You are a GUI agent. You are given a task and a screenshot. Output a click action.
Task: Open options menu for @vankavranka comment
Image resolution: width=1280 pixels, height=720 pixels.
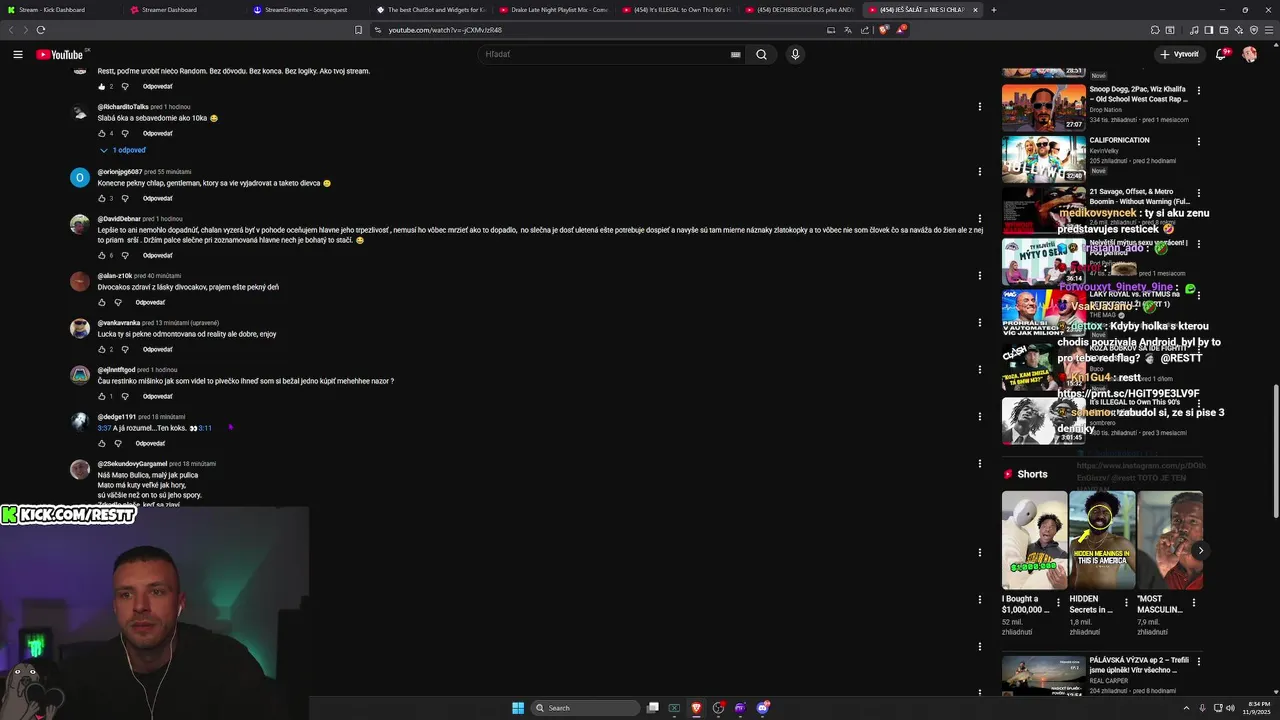979,322
